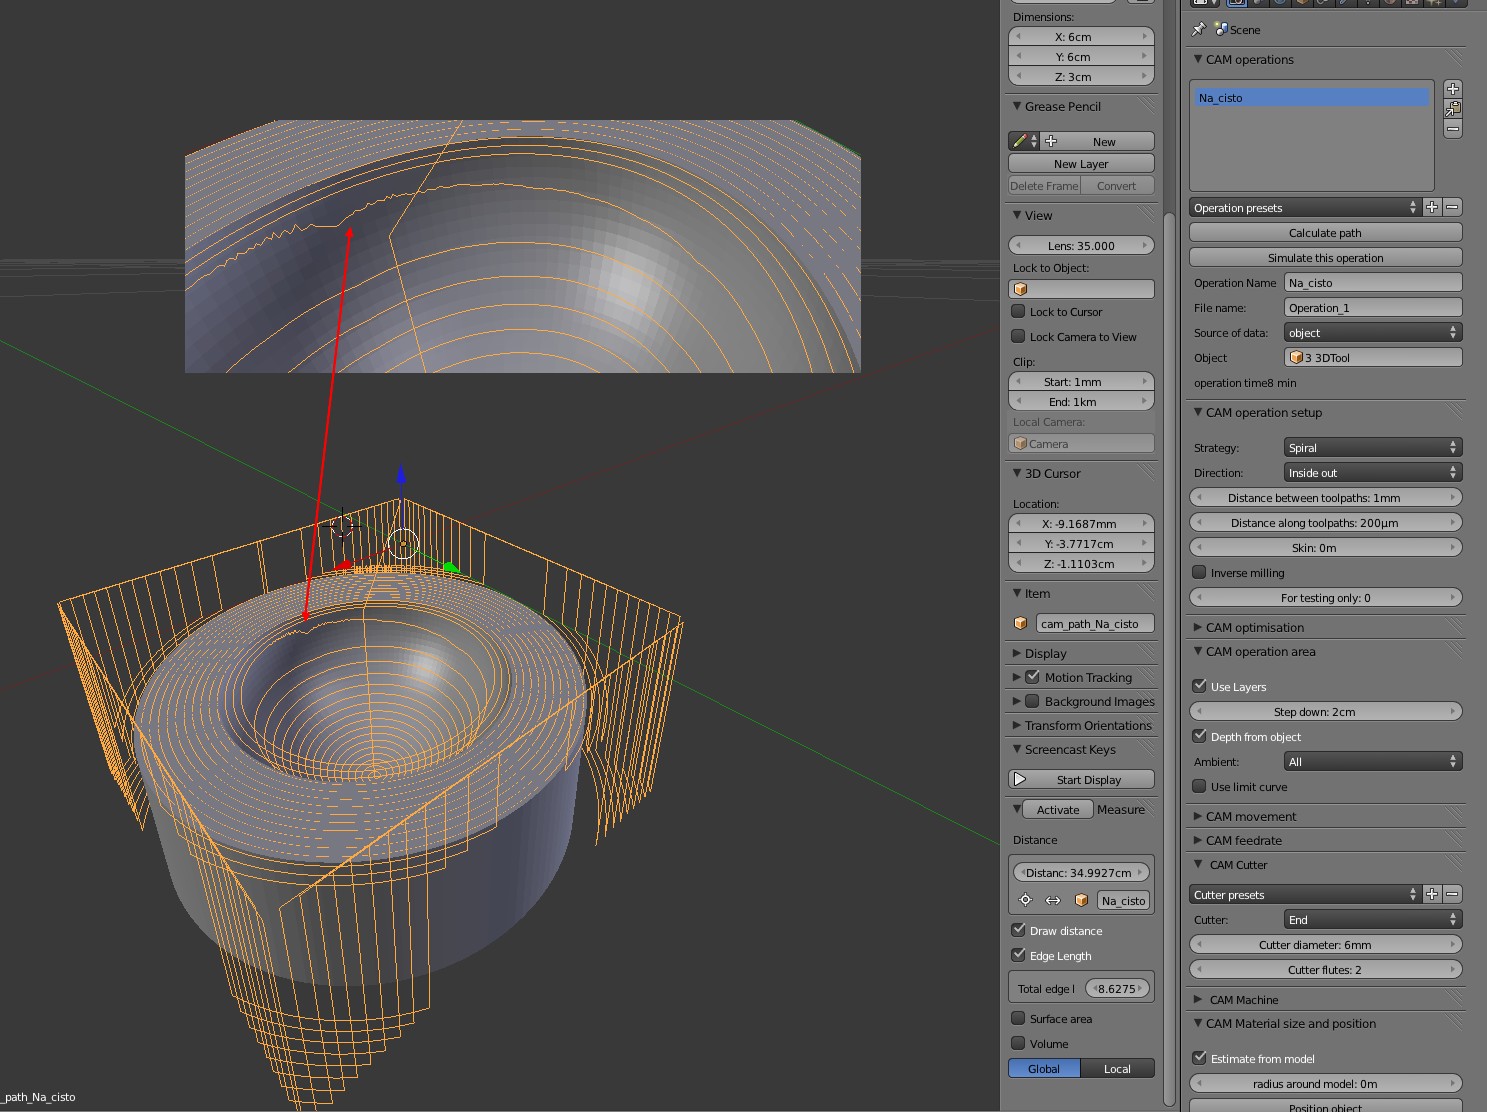Open the Cutter type dropdown showing End
Screen dimensions: 1487x1112
tap(1372, 919)
